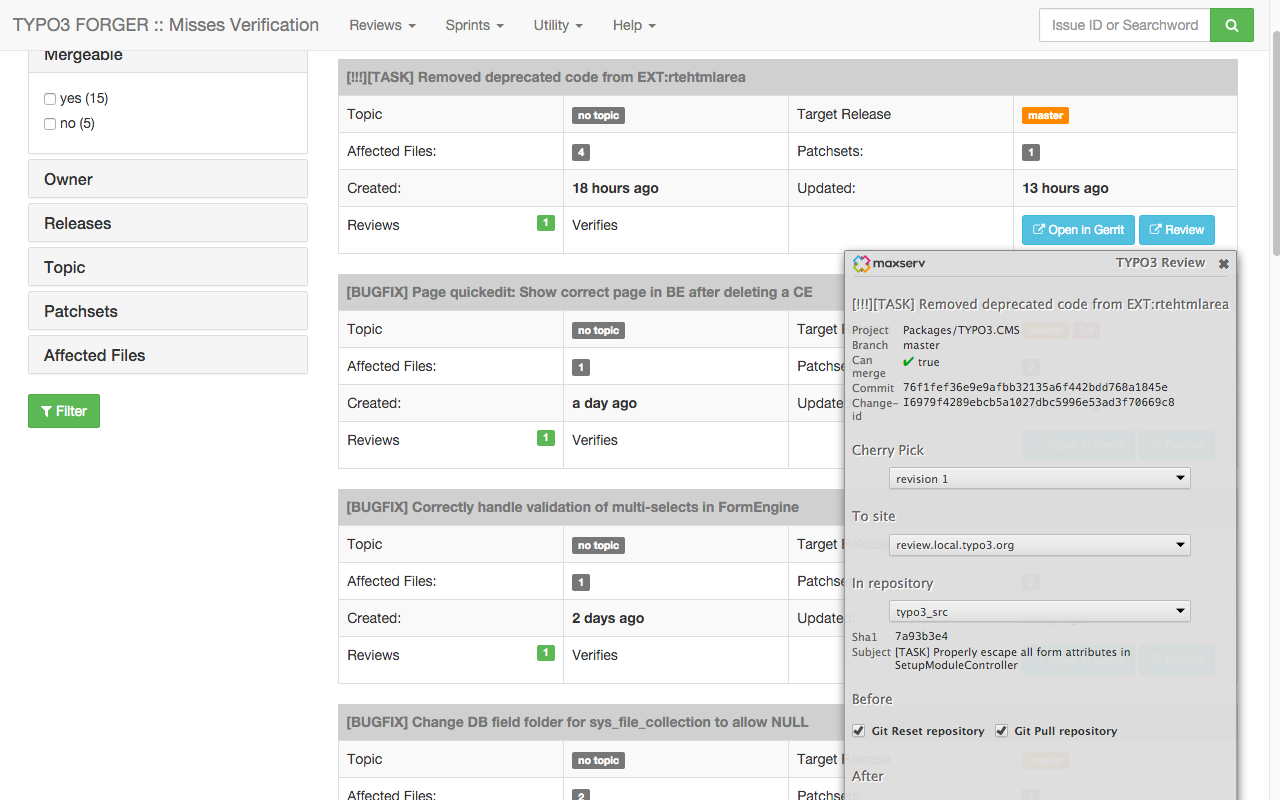This screenshot has width=1280, height=800.
Task: Uncheck Git Reset repository
Action: pos(858,731)
